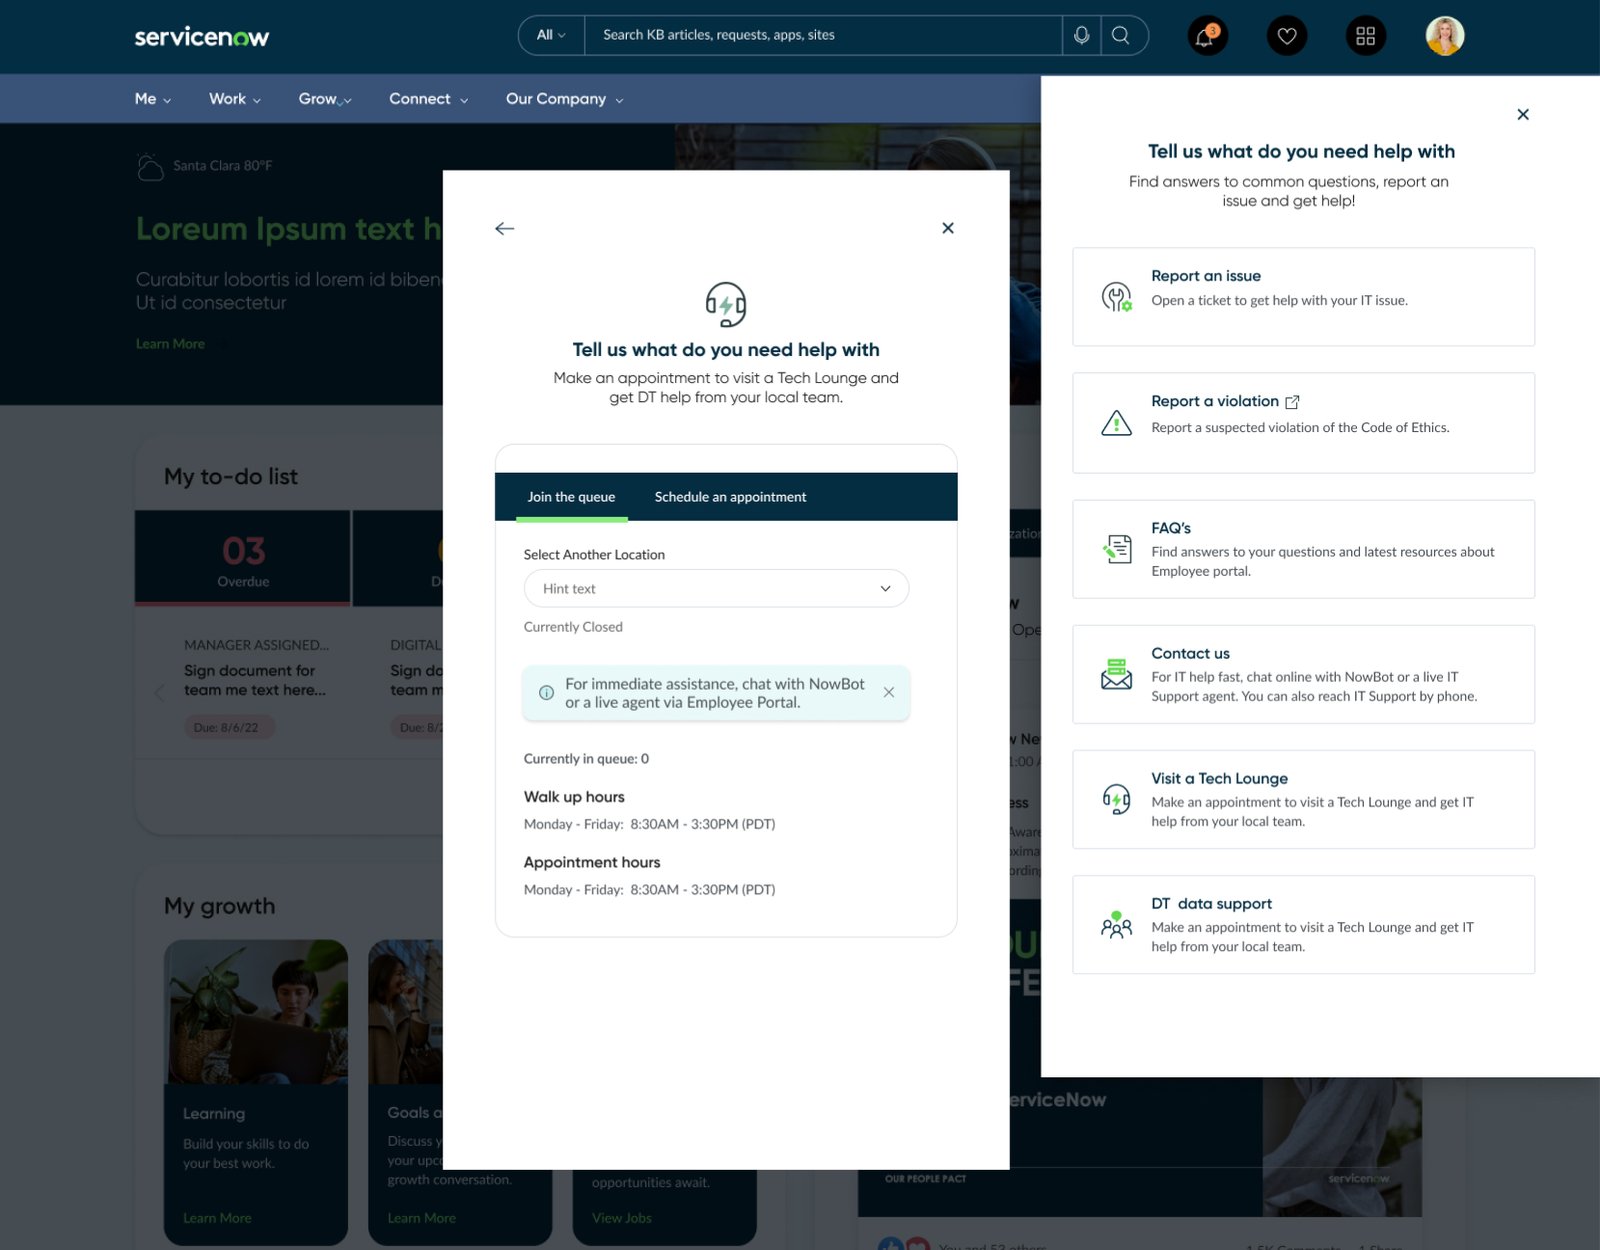Open the notifications bell icon
Image resolution: width=1600 pixels, height=1250 pixels.
click(1207, 36)
